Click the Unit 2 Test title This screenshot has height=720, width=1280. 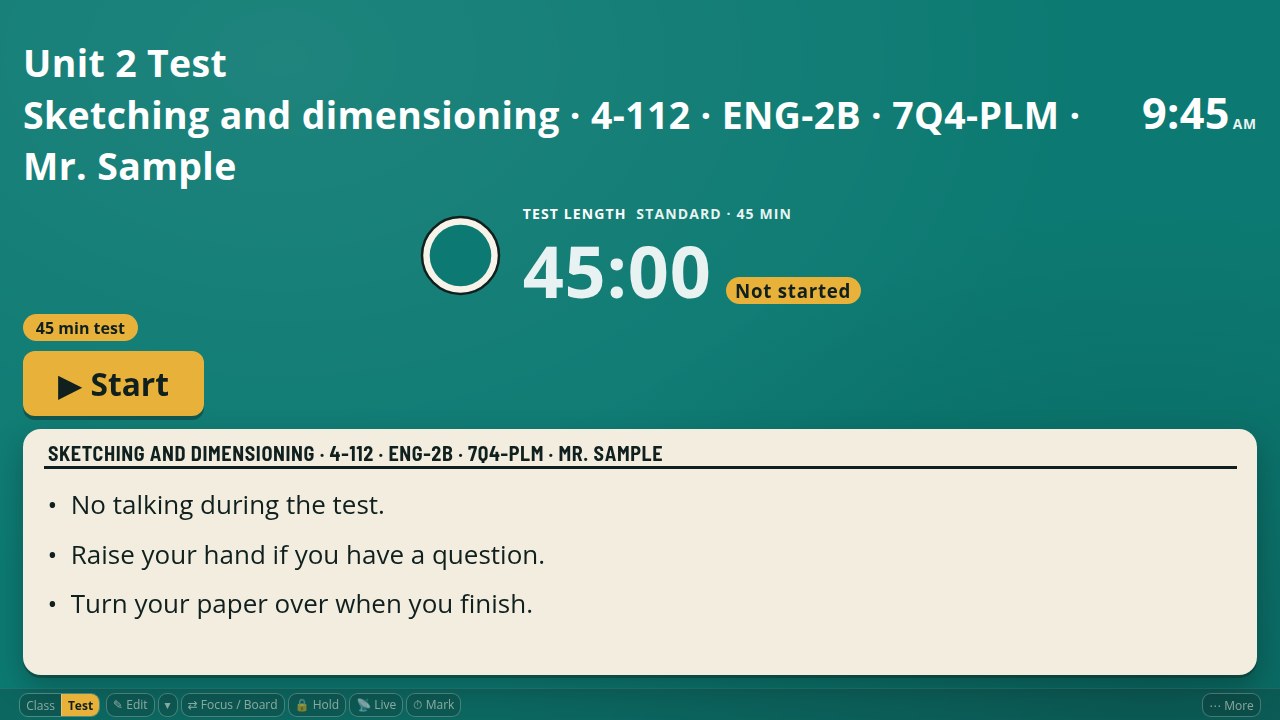click(125, 63)
